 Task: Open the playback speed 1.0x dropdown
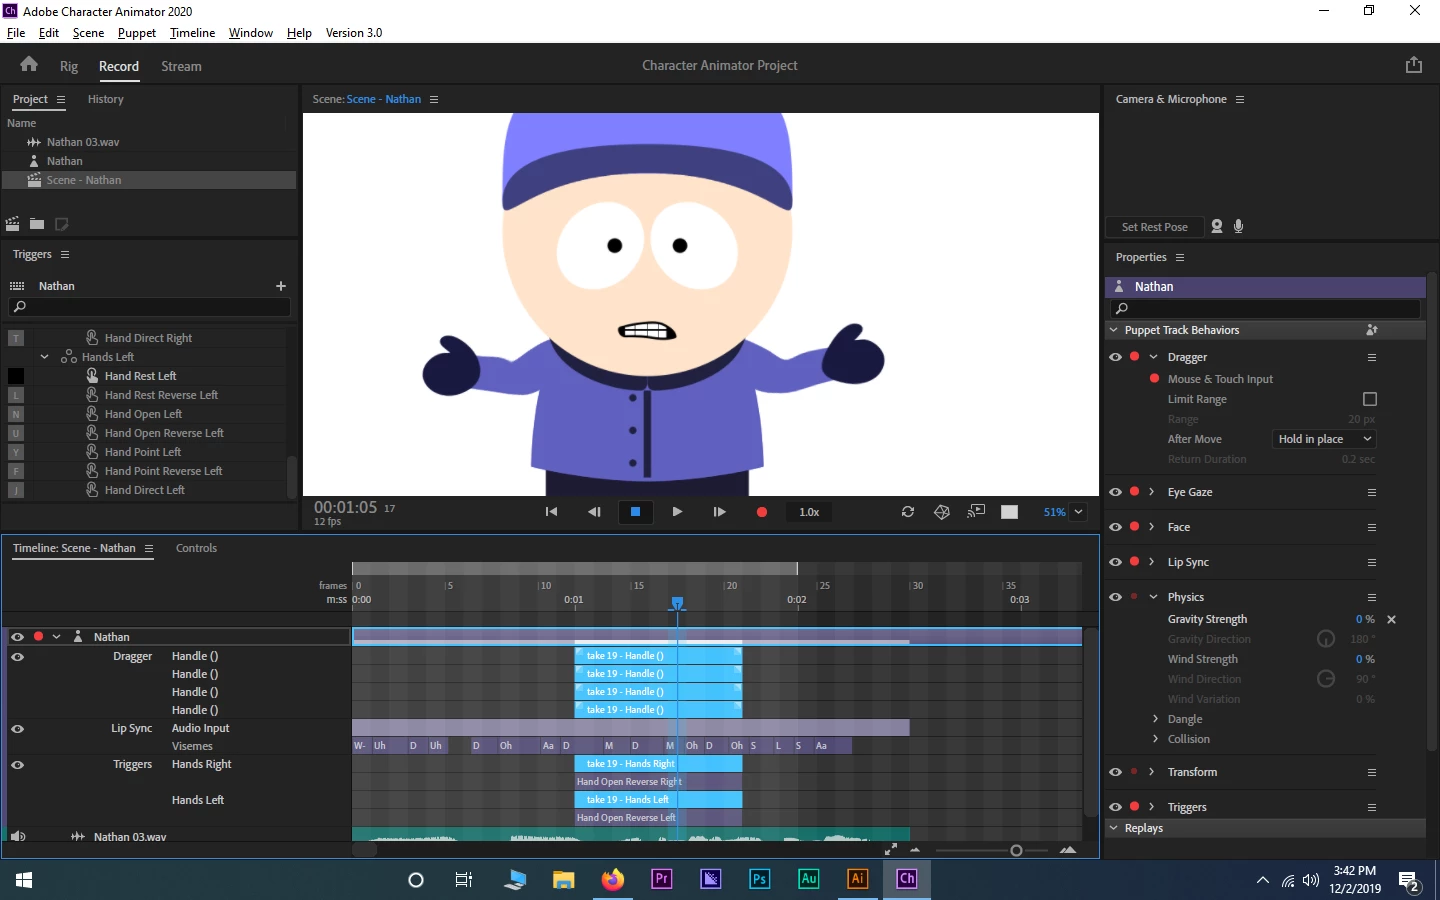point(809,512)
